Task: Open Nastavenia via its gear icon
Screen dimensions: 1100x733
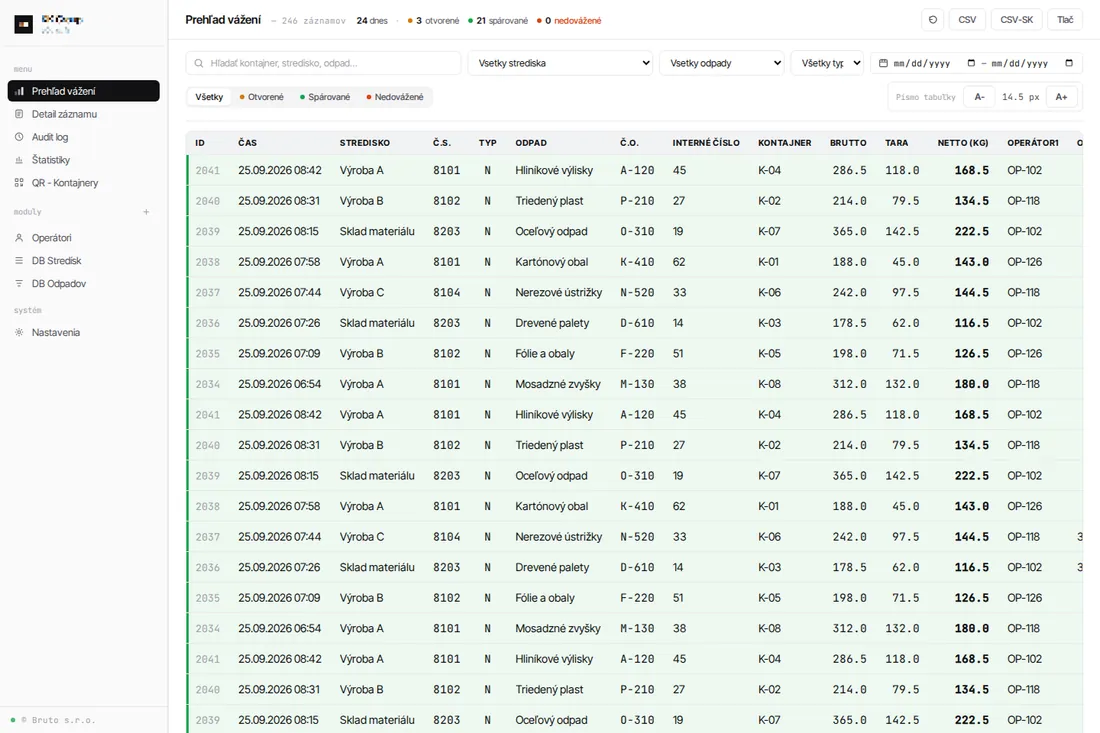Action: click(19, 332)
